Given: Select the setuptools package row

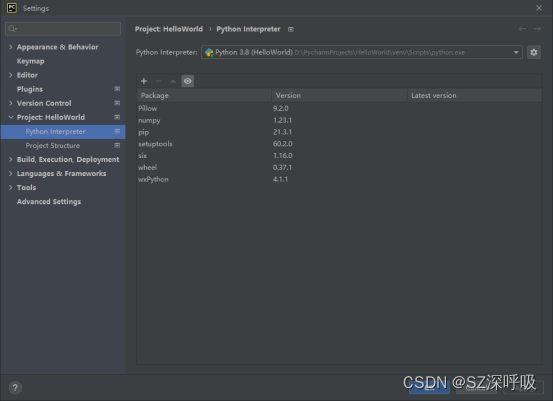Looking at the screenshot, I should (339, 144).
